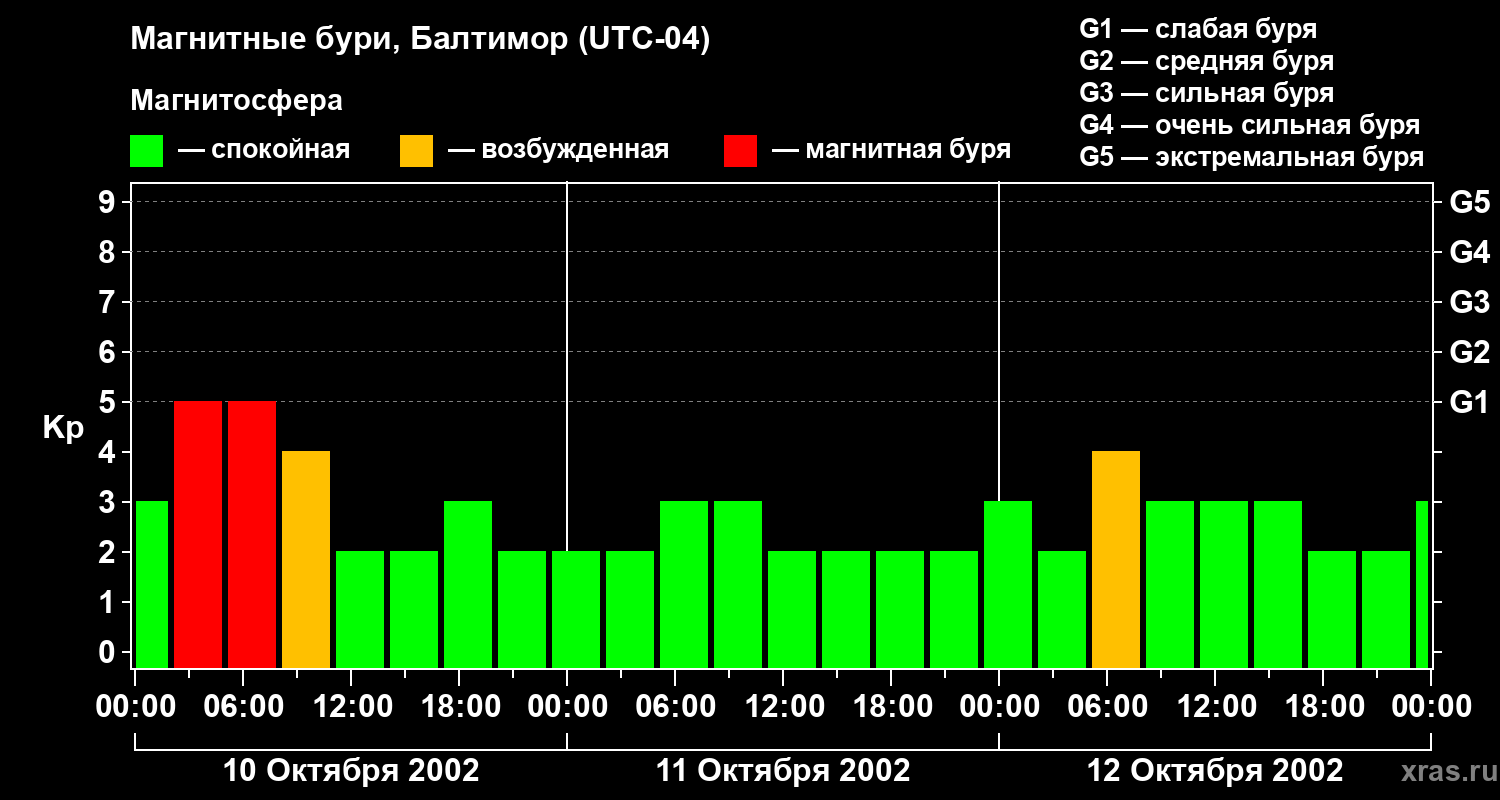Click the 'Магнитосфера' legend heading
1500x800 pixels.
pos(236,101)
